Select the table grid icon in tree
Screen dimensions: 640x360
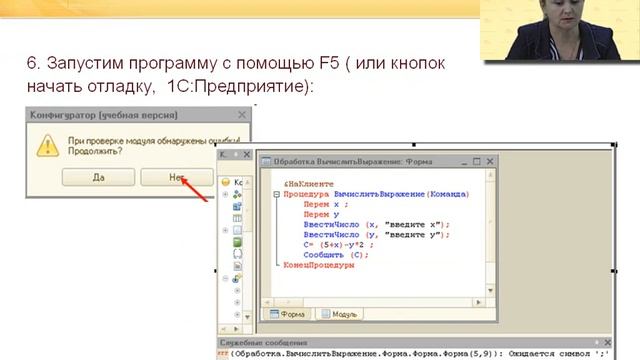pyautogui.click(x=237, y=218)
